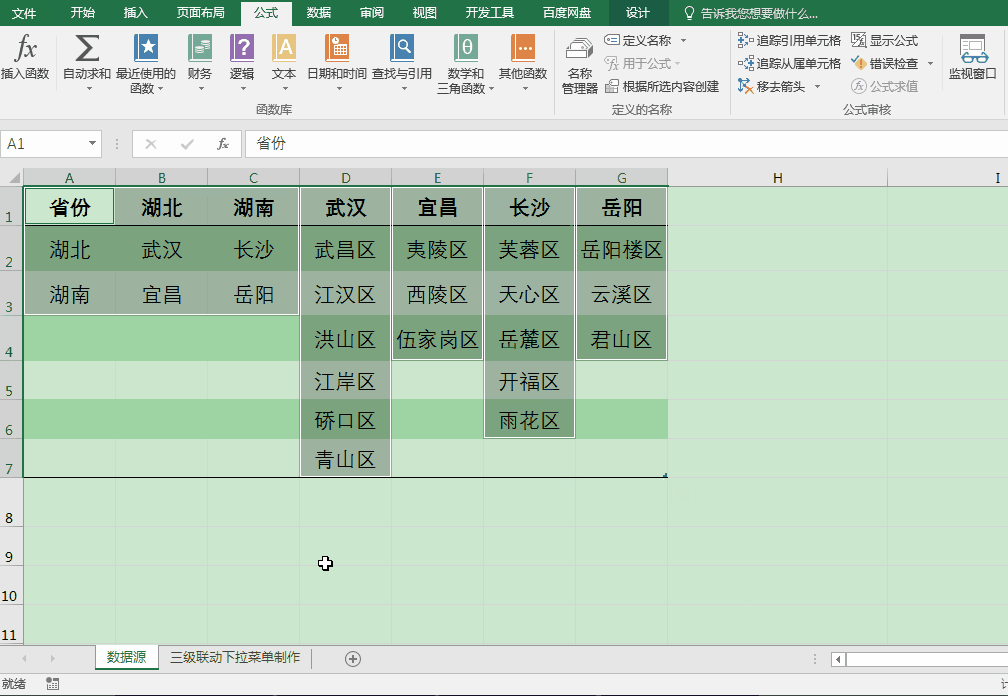Click the macro recording icon in status bar
The height and width of the screenshot is (696, 1008).
pyautogui.click(x=53, y=684)
